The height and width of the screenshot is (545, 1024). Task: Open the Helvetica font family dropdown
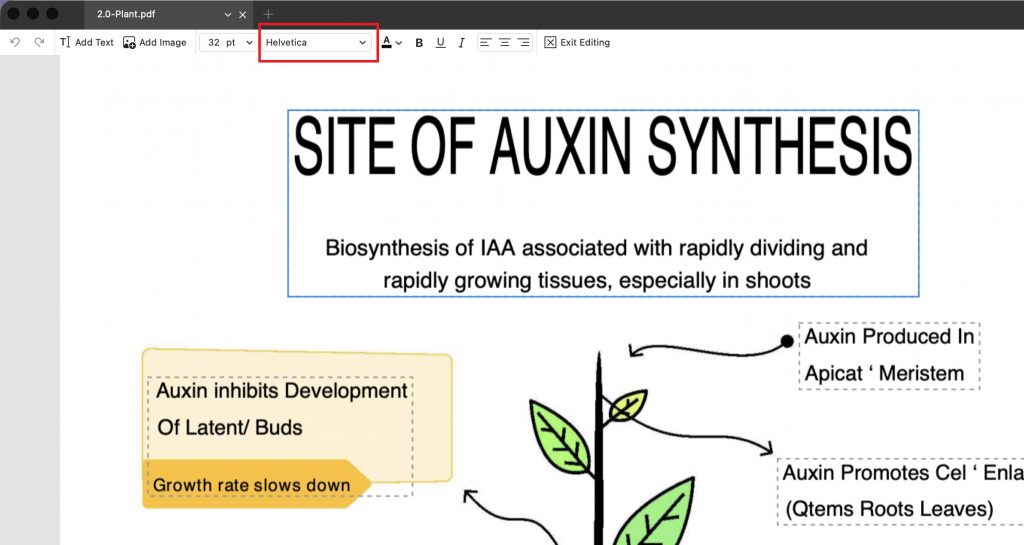pos(316,42)
